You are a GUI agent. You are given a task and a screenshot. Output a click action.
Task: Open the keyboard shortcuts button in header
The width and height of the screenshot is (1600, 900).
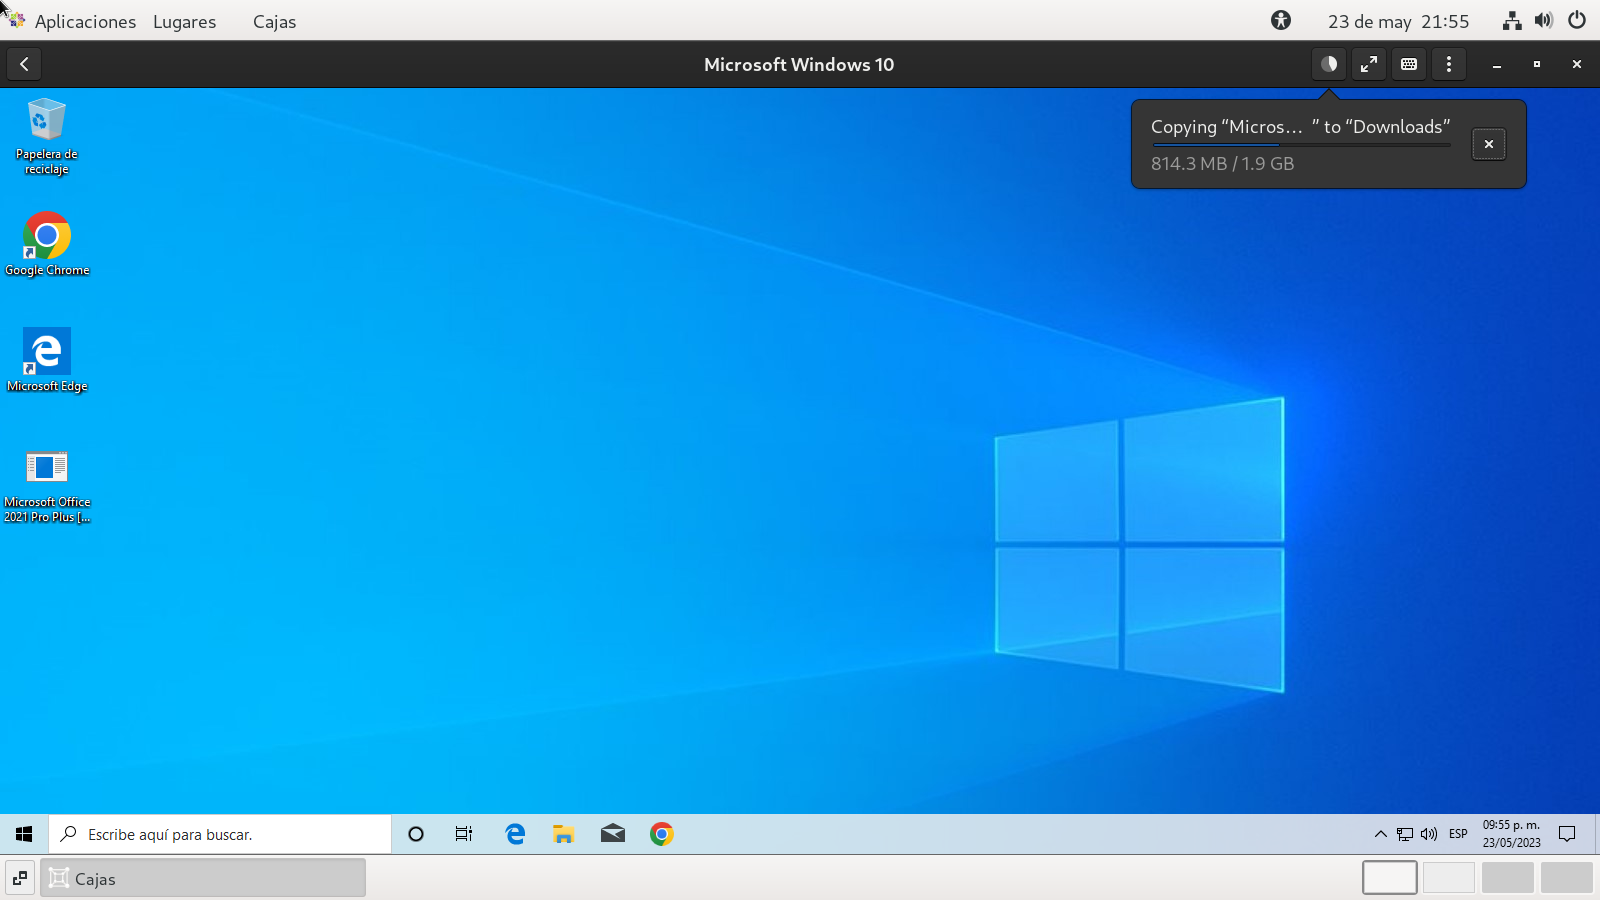coord(1409,64)
